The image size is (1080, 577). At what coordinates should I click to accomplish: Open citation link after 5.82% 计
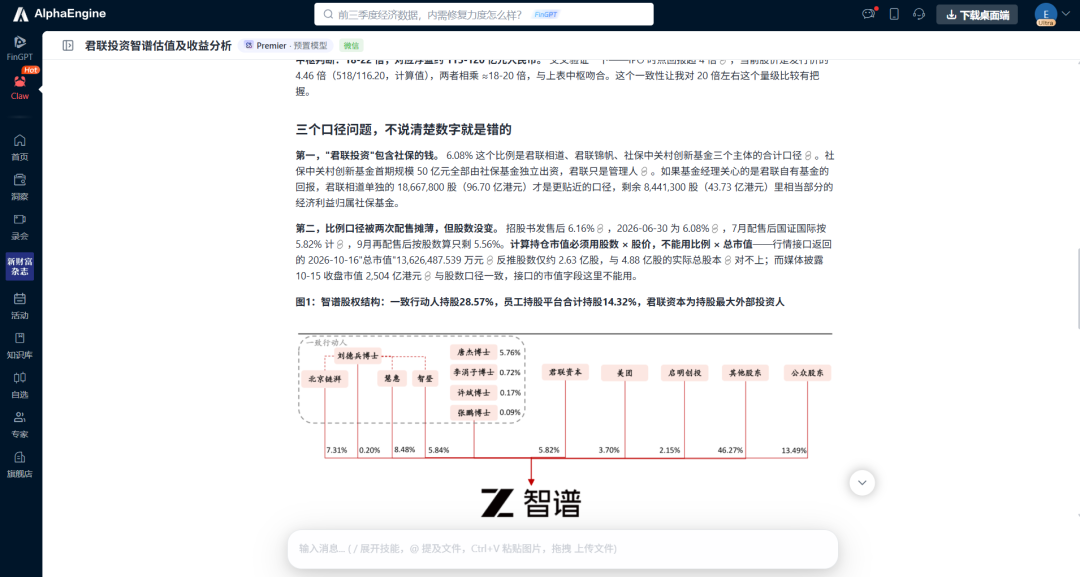pos(340,244)
